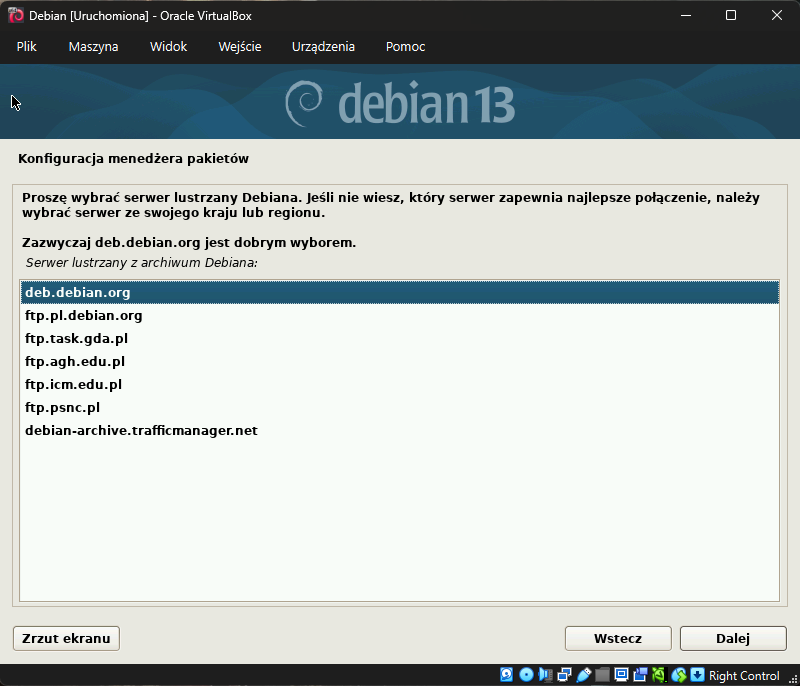The height and width of the screenshot is (686, 800).
Task: Open the Urządzenia menu
Action: [323, 47]
